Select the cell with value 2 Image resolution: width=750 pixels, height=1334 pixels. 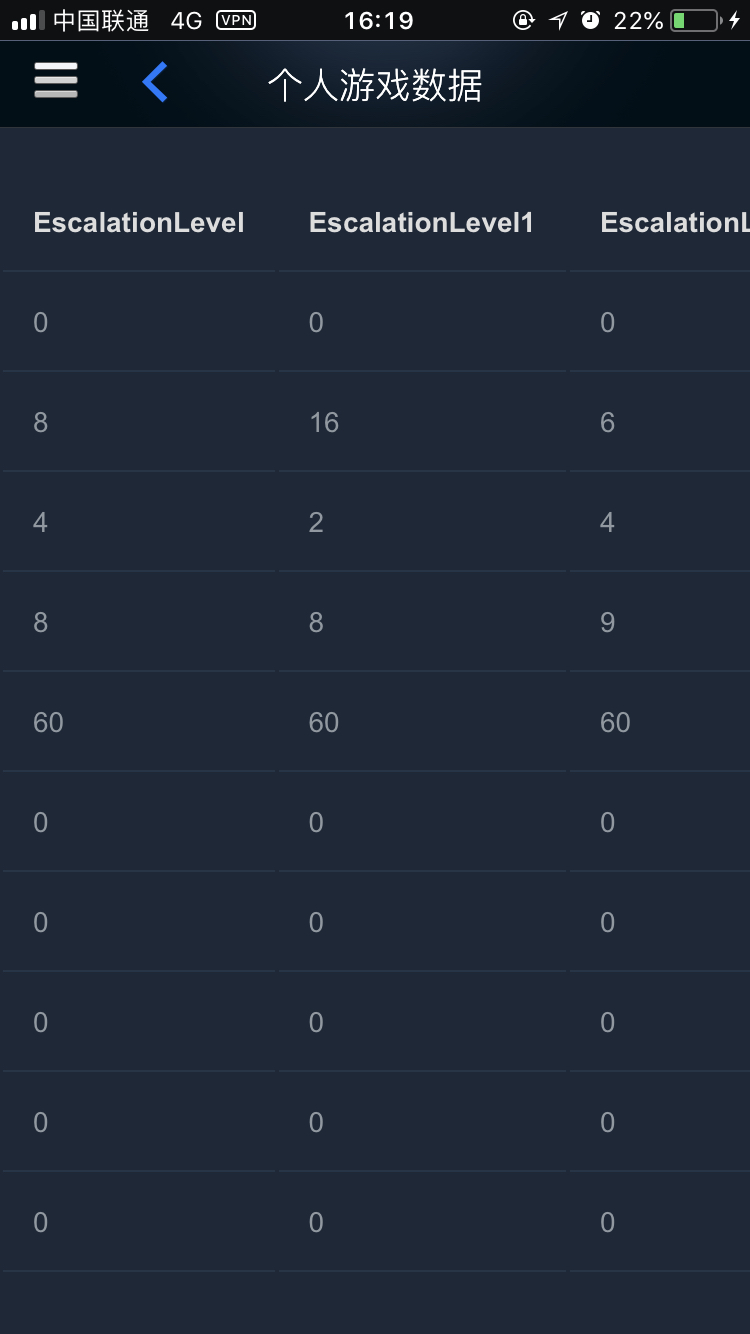click(x=422, y=522)
